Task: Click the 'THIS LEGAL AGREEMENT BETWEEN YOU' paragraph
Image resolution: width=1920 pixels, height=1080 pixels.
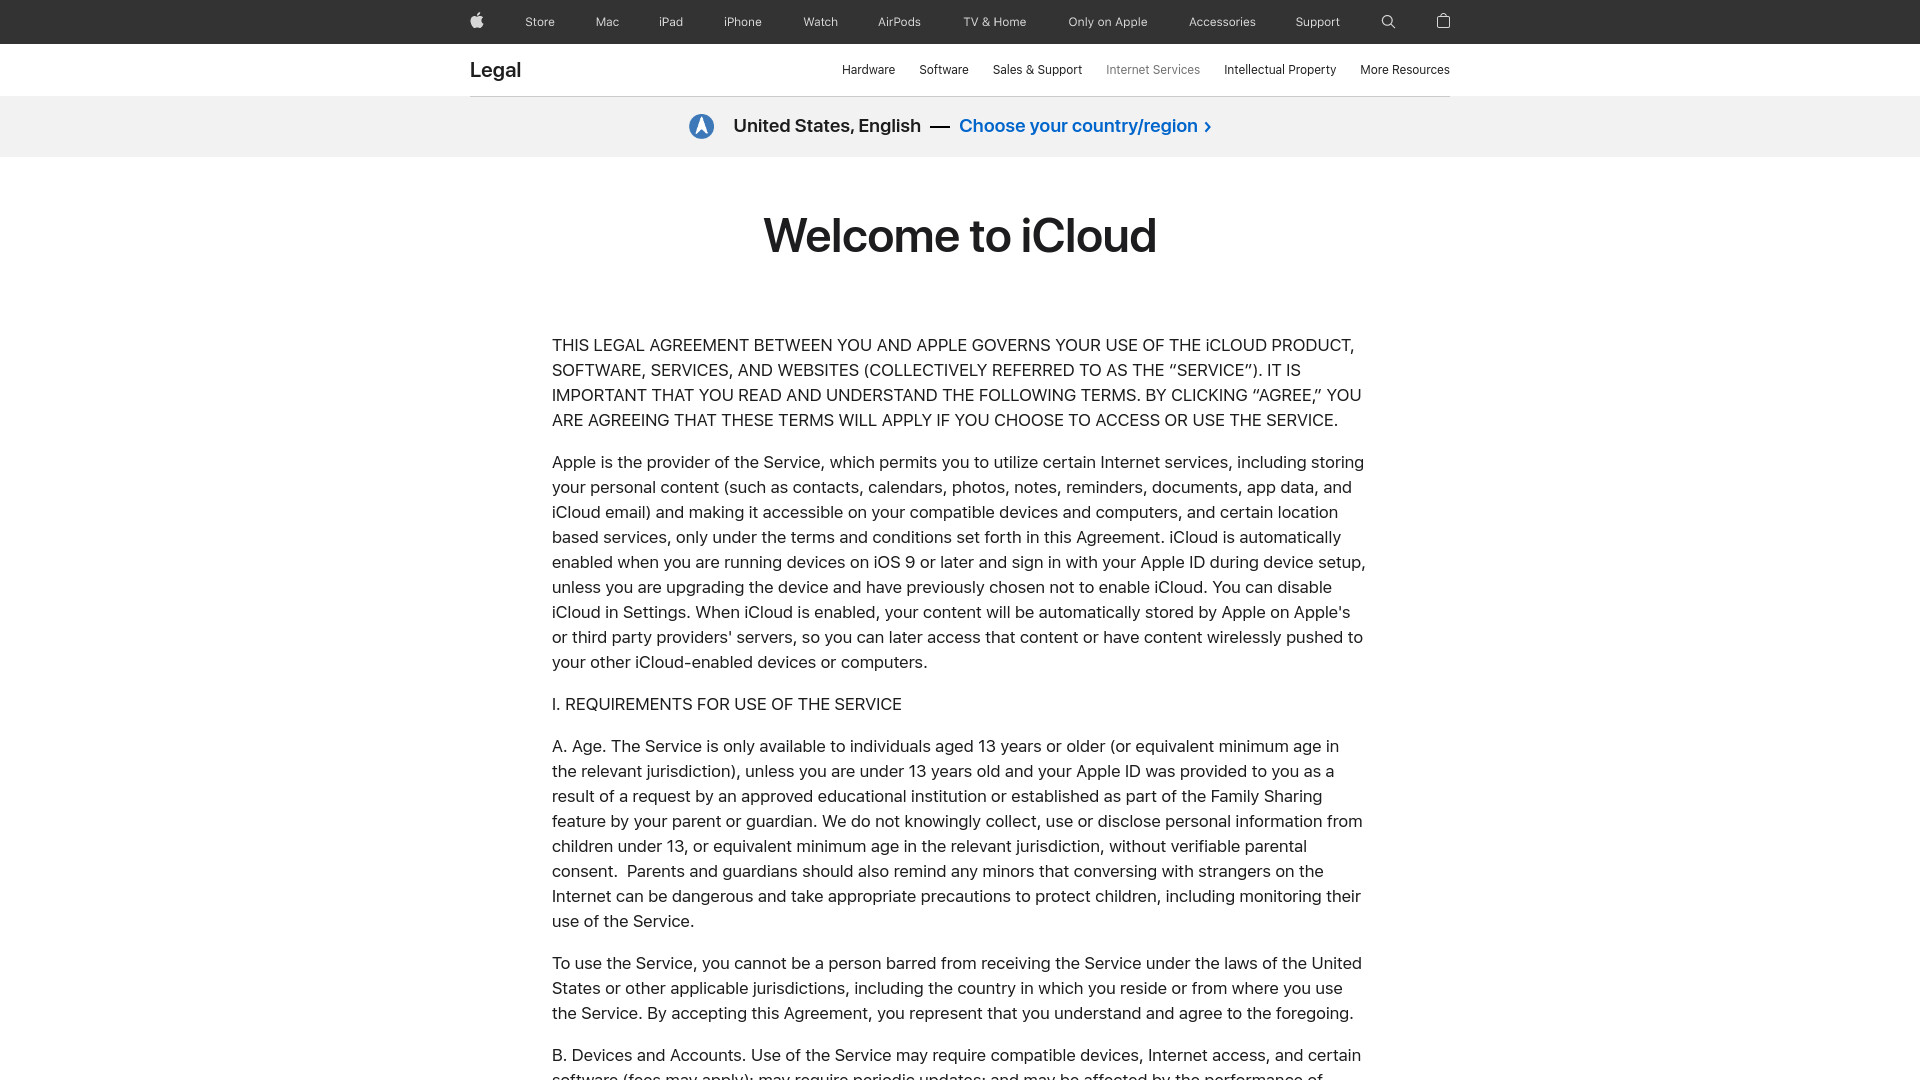Action: pyautogui.click(x=959, y=383)
